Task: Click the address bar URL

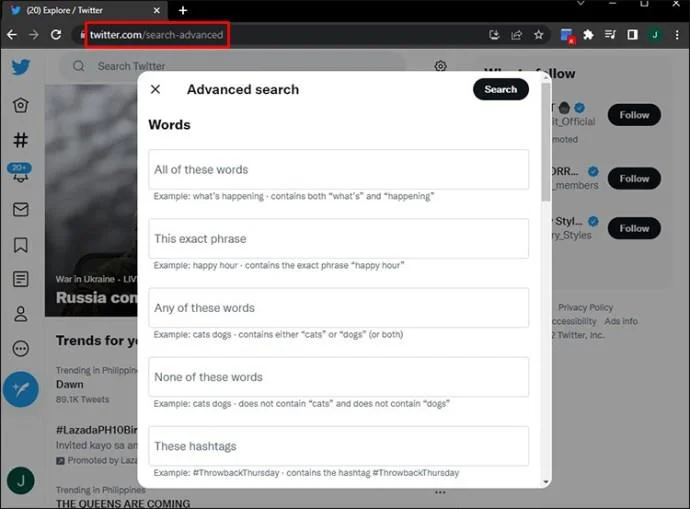Action: [x=156, y=35]
